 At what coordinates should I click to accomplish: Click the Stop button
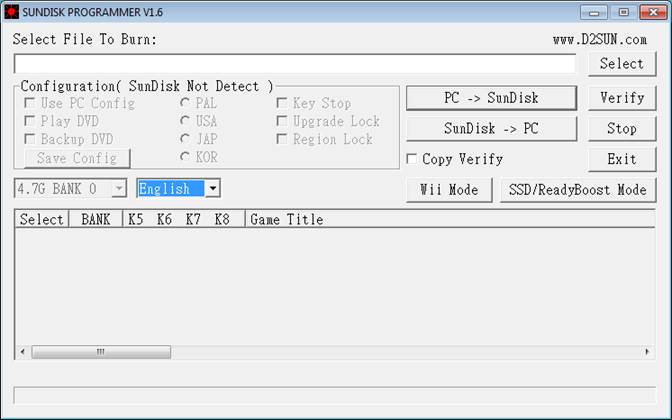pos(622,129)
